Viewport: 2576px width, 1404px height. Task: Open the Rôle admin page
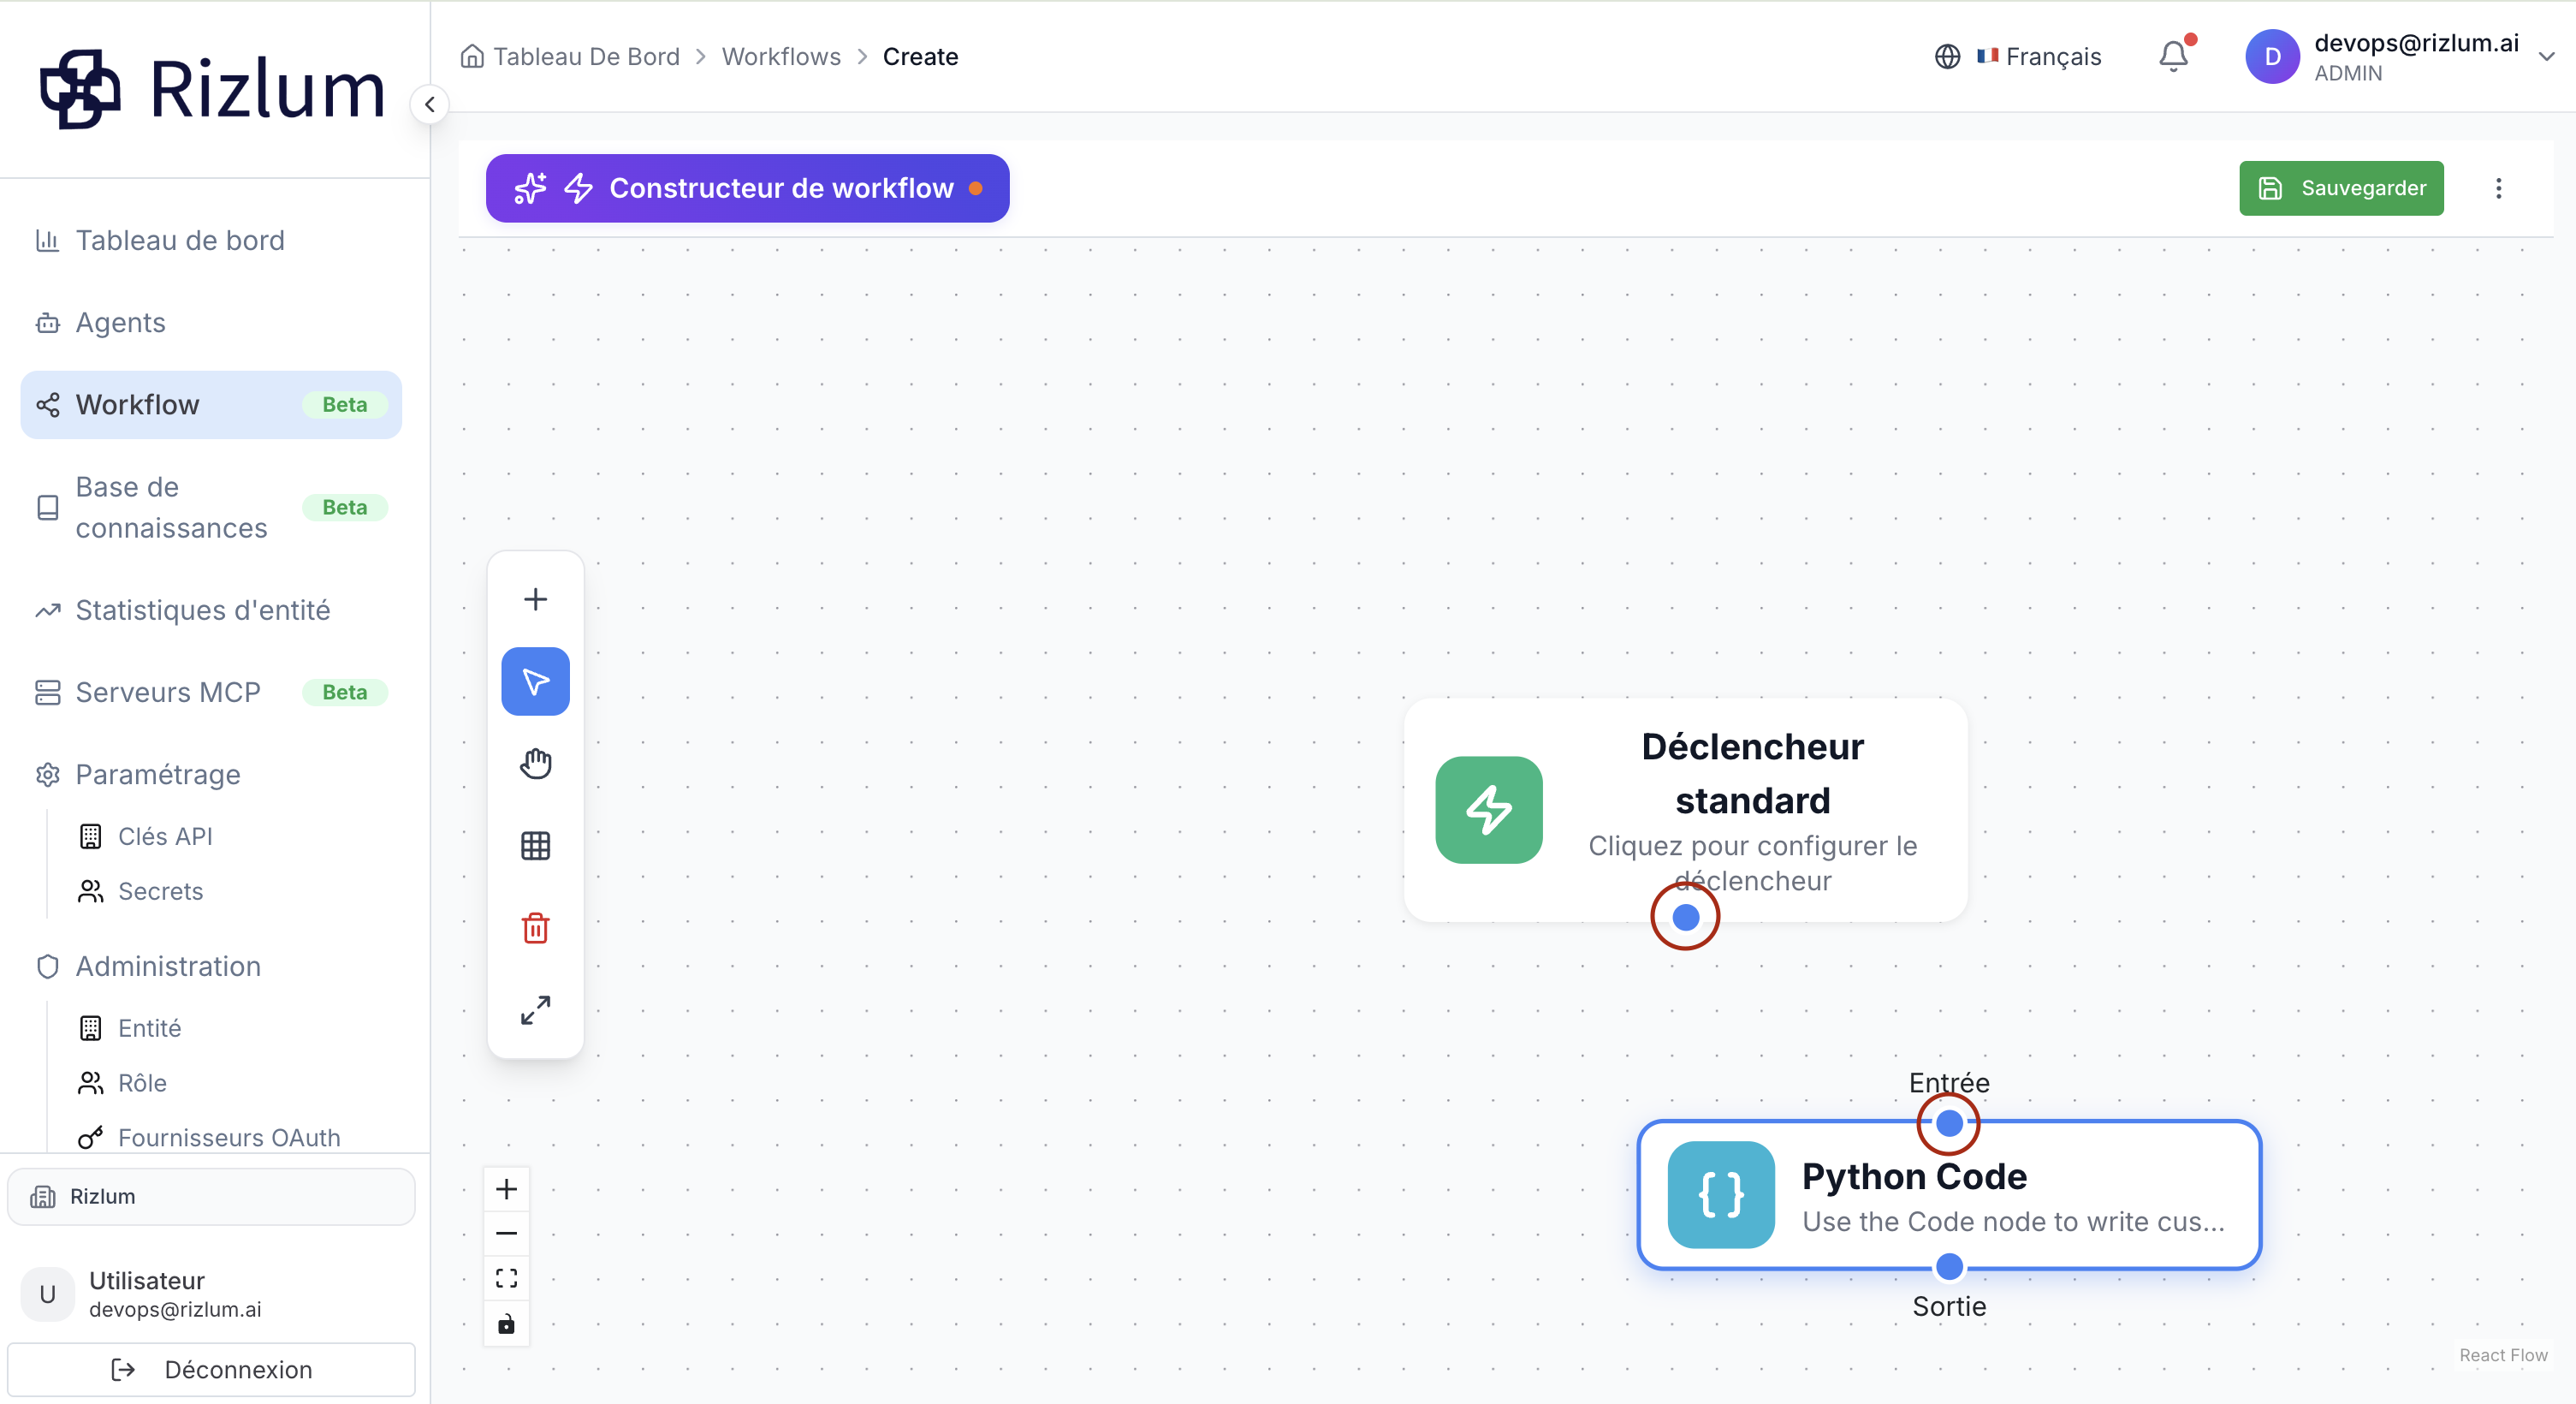click(142, 1083)
